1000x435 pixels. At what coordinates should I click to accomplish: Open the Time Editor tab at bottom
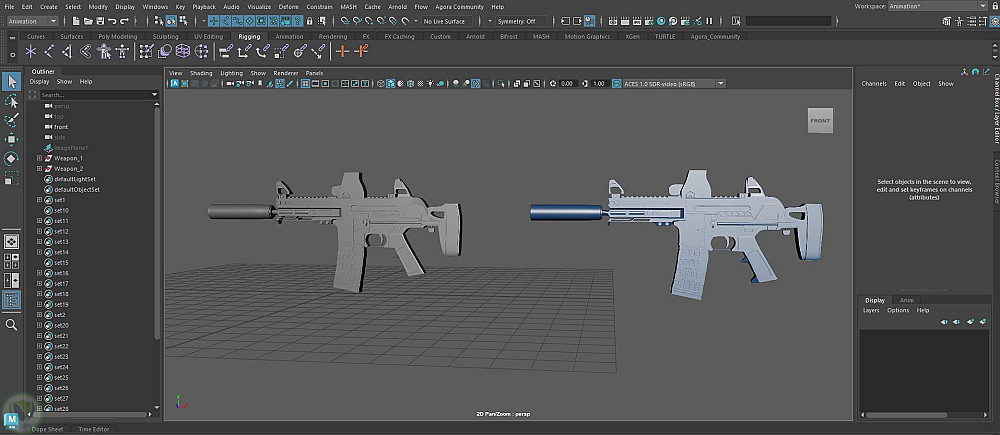(x=93, y=429)
